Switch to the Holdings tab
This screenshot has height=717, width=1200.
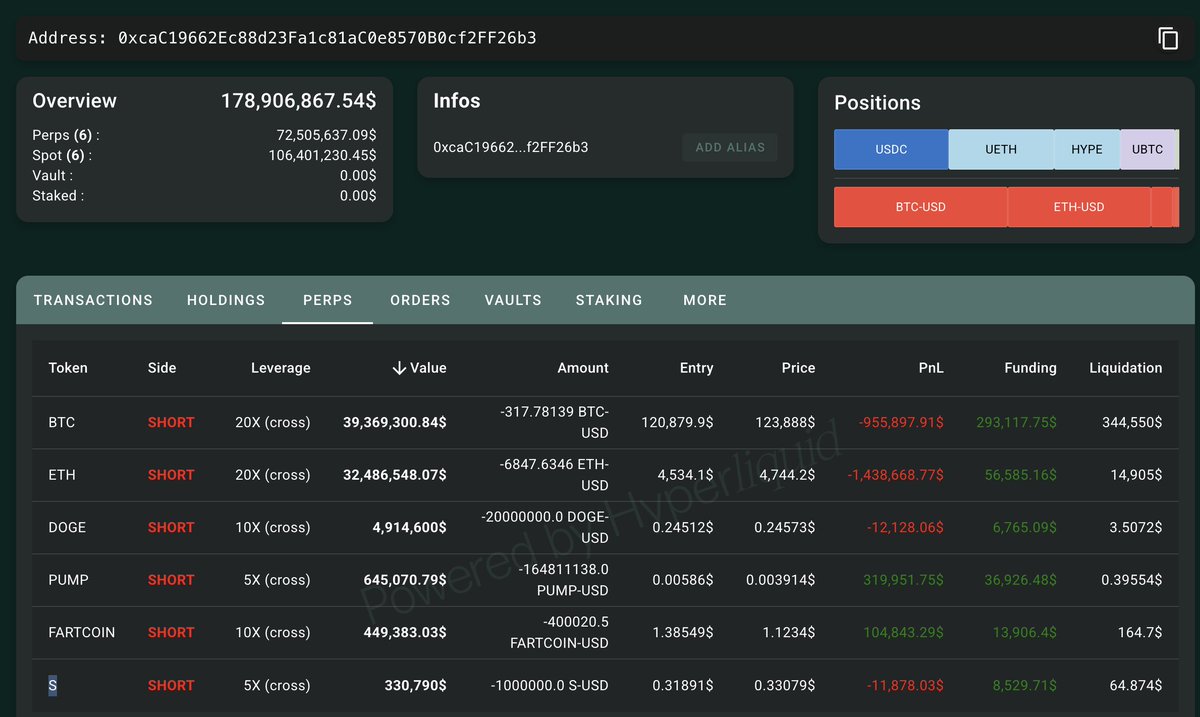click(x=226, y=300)
